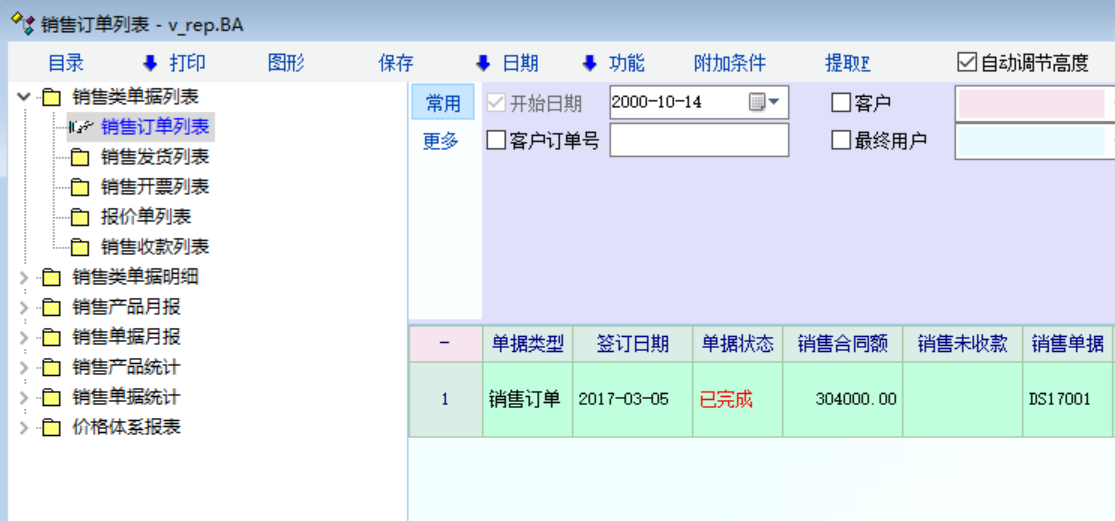Tick the 最终用户 checkbox
This screenshot has height=521, width=1115.
[841, 140]
